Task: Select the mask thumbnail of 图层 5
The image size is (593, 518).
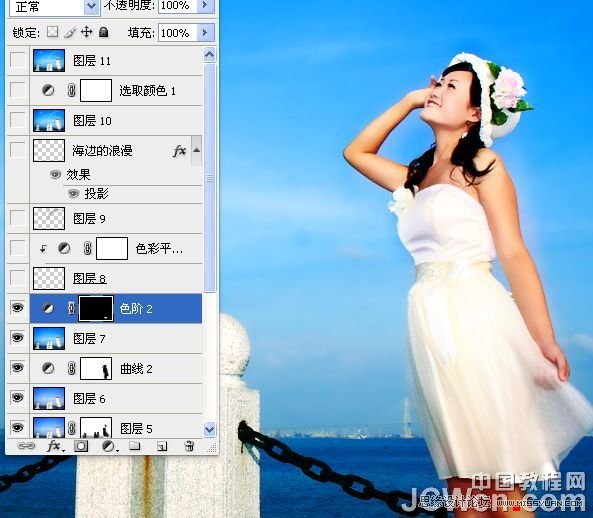Action: point(96,427)
